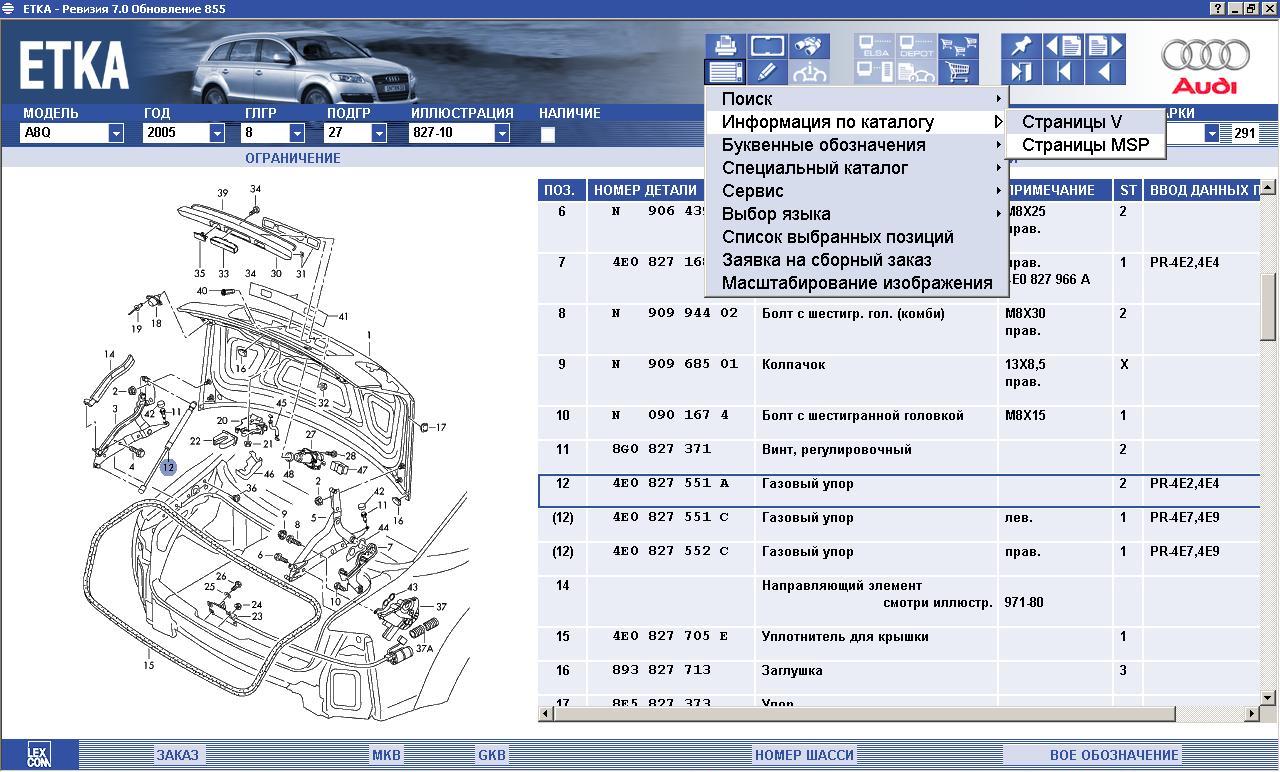Open the МОДЕЛЬ dropdown showing A8Q
1280x772 pixels.
[x=116, y=133]
